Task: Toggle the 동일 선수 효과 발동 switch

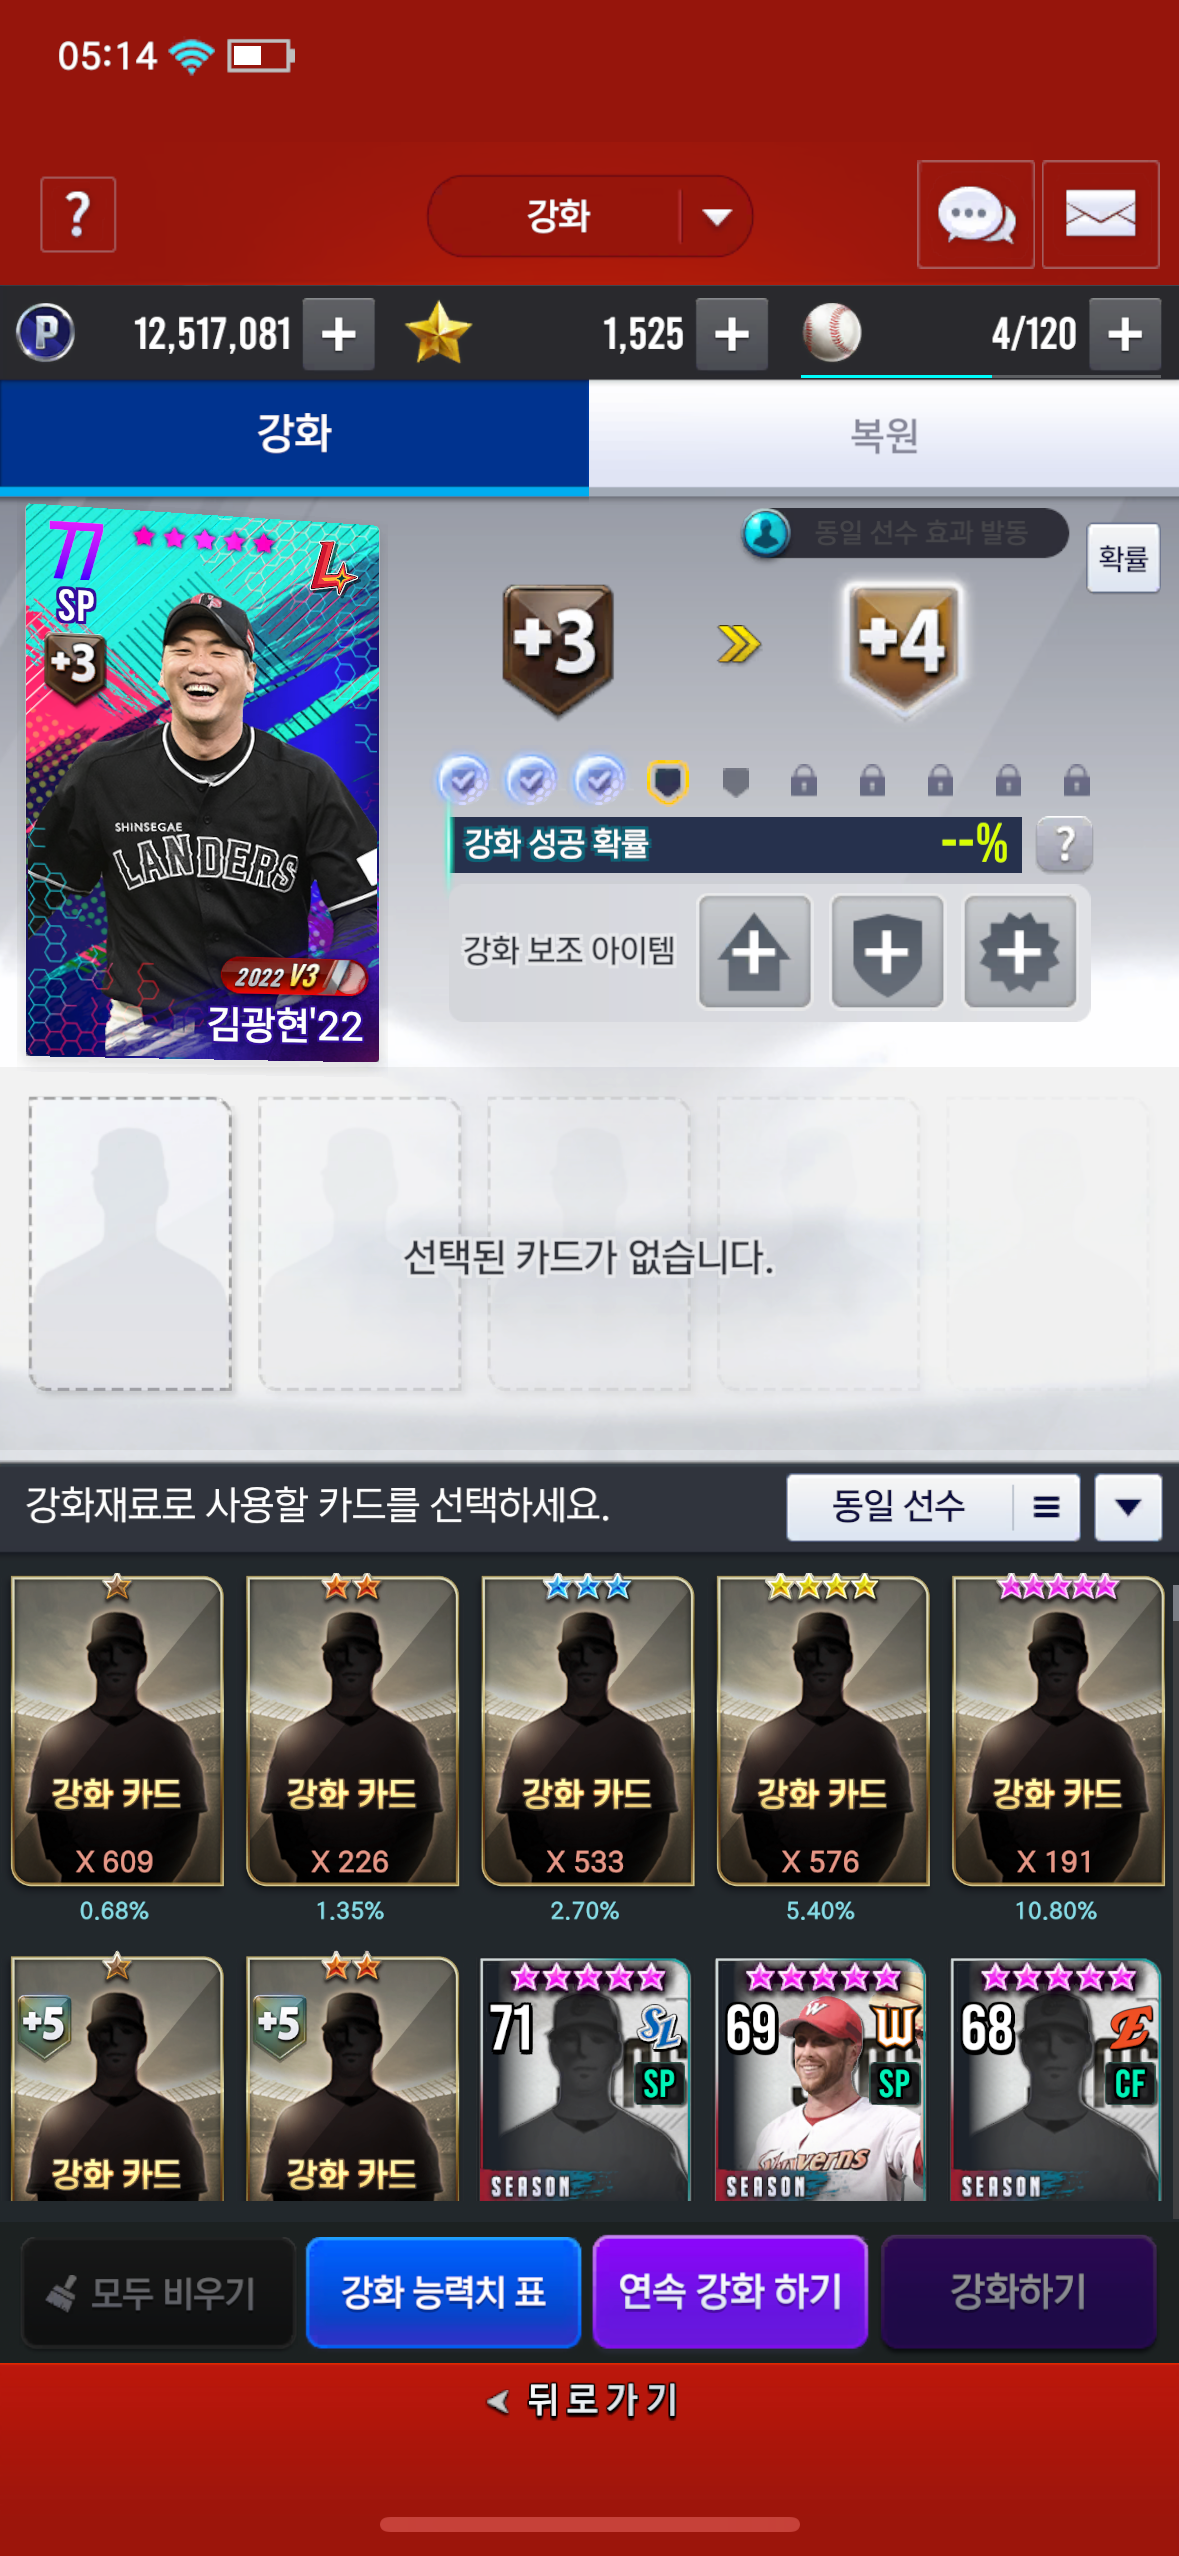Action: (x=905, y=533)
